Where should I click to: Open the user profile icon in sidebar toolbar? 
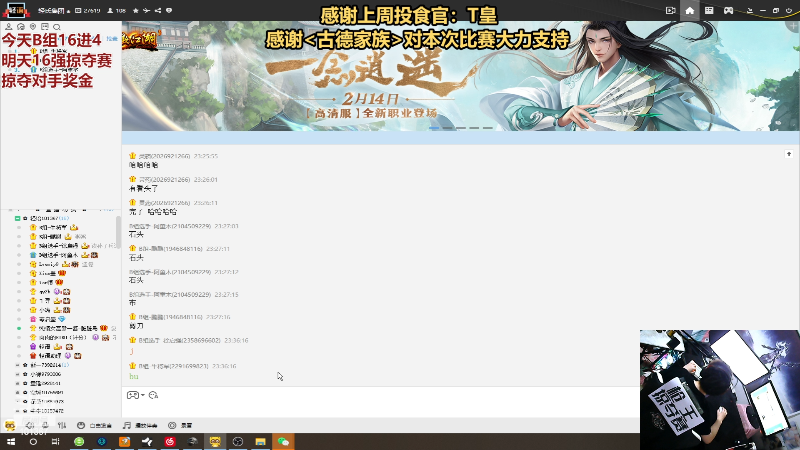coord(9,27)
